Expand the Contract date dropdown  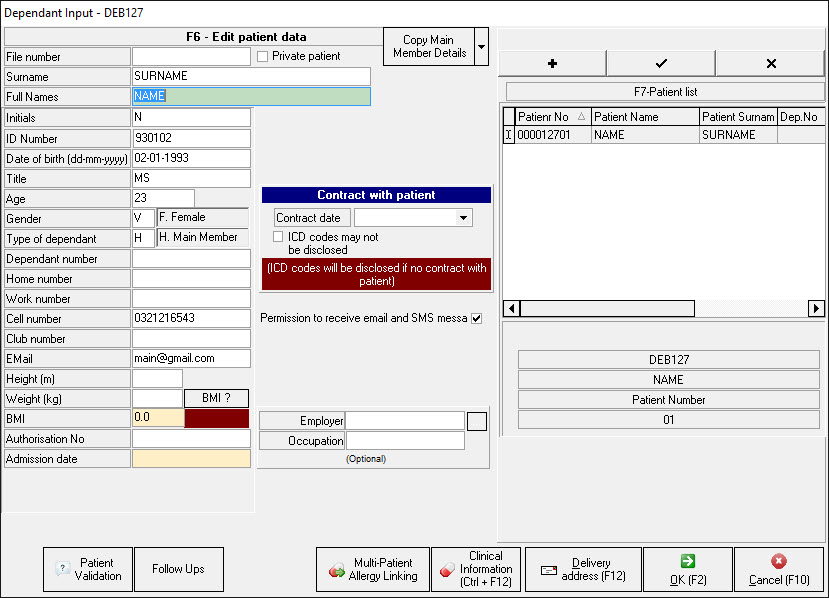(463, 218)
